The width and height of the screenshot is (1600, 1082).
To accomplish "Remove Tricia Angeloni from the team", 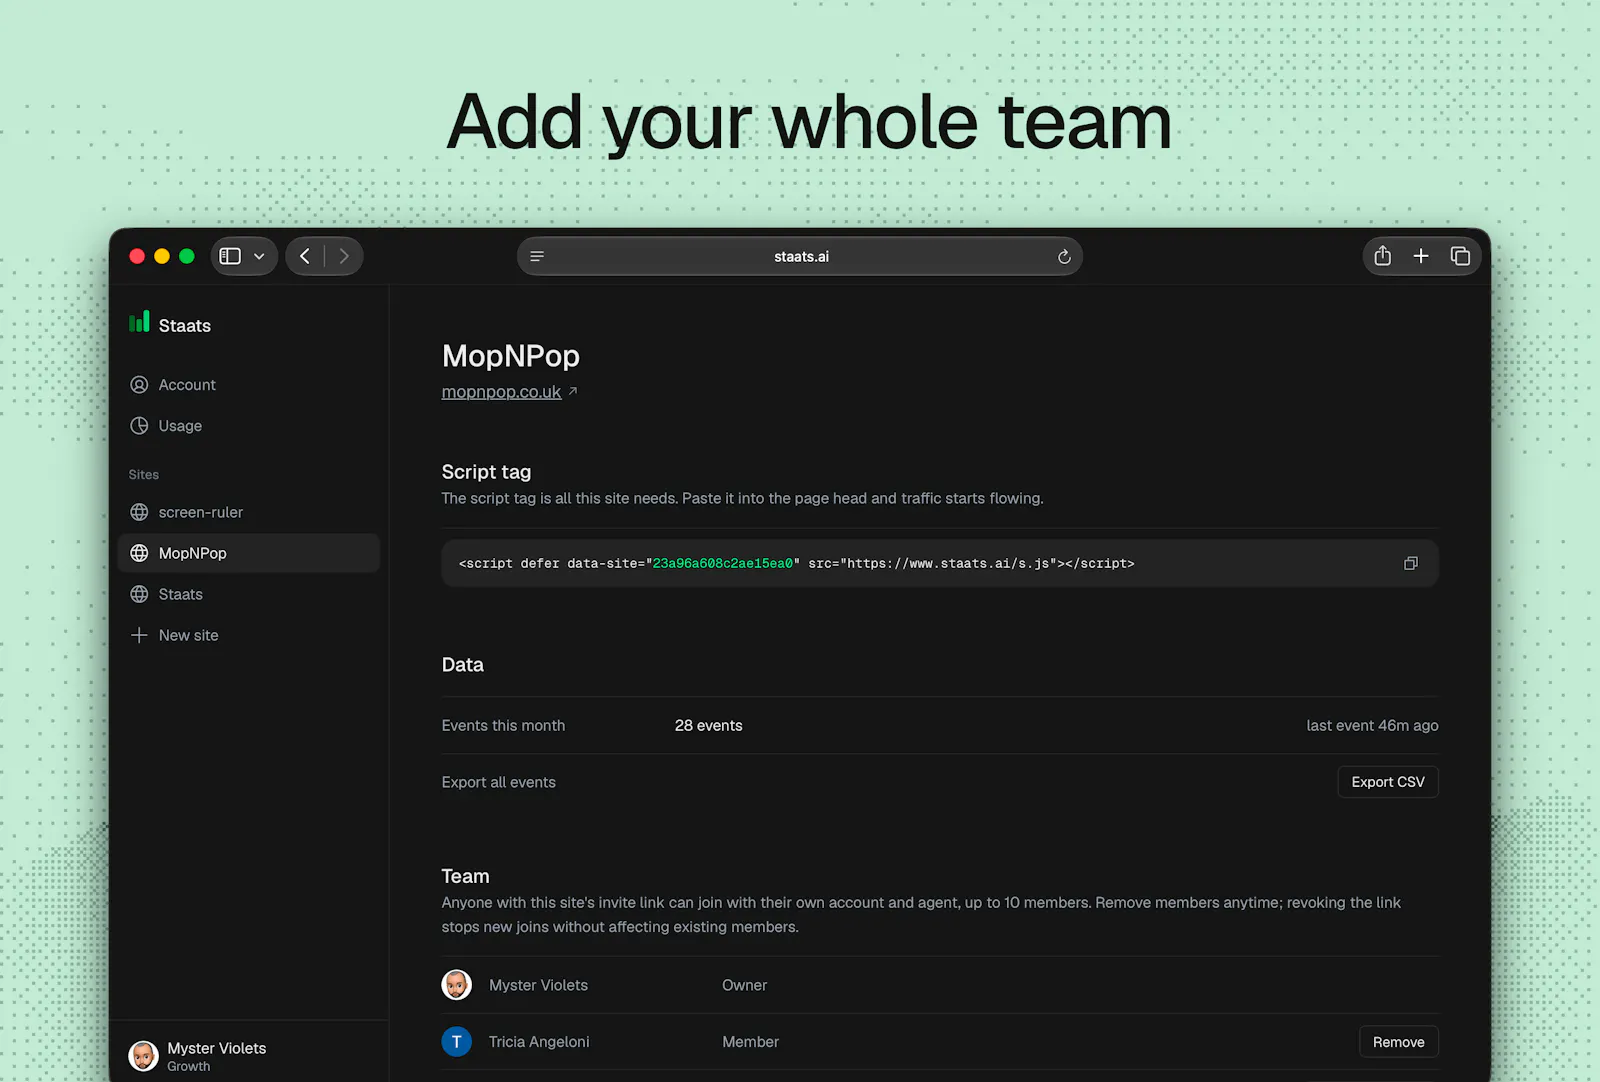I will [x=1399, y=1042].
